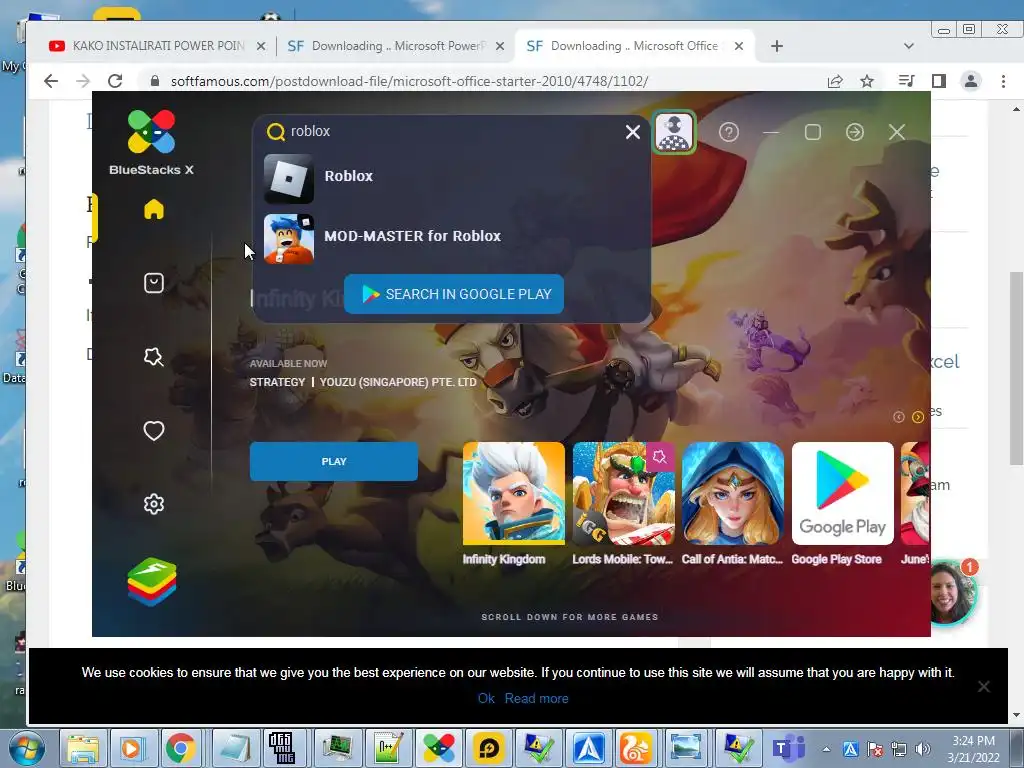Open BlueStacks X taskbar icon

click(438, 748)
